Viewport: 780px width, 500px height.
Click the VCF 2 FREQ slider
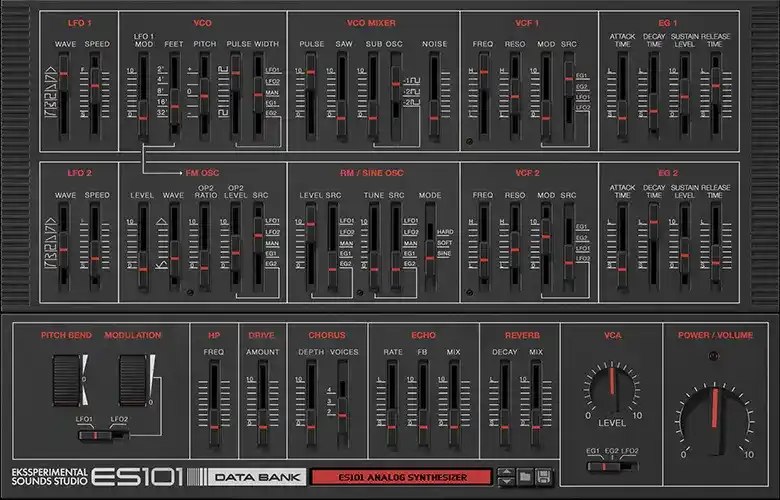[484, 247]
